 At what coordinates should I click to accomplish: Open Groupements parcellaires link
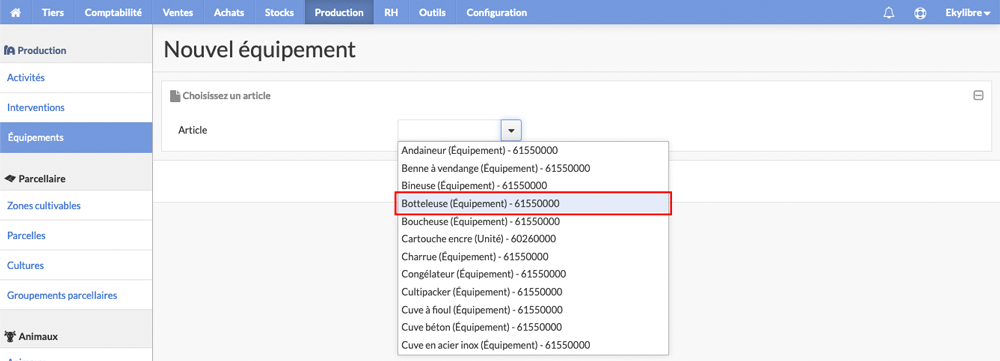pyautogui.click(x=76, y=295)
